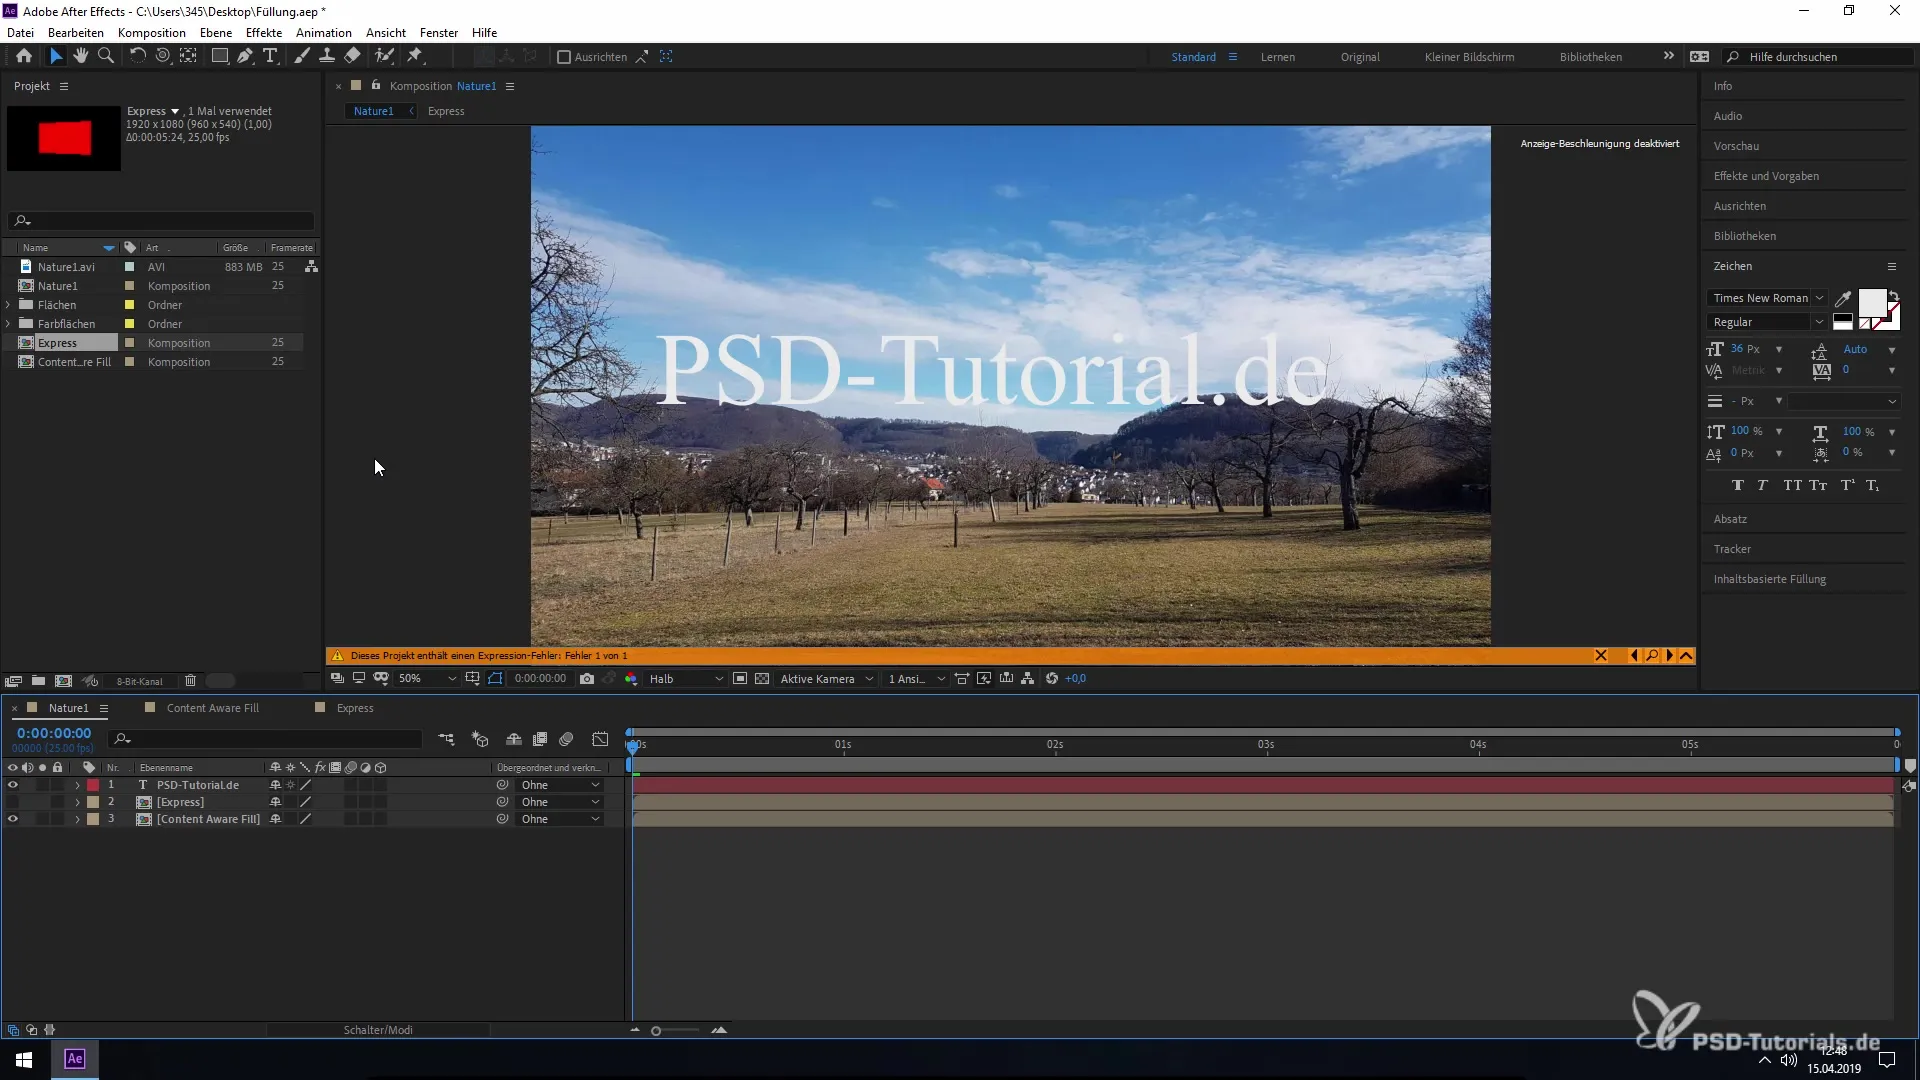Screen dimensions: 1920x1080
Task: Expand the PSD-Tutorial.de layer properties
Action: click(77, 785)
